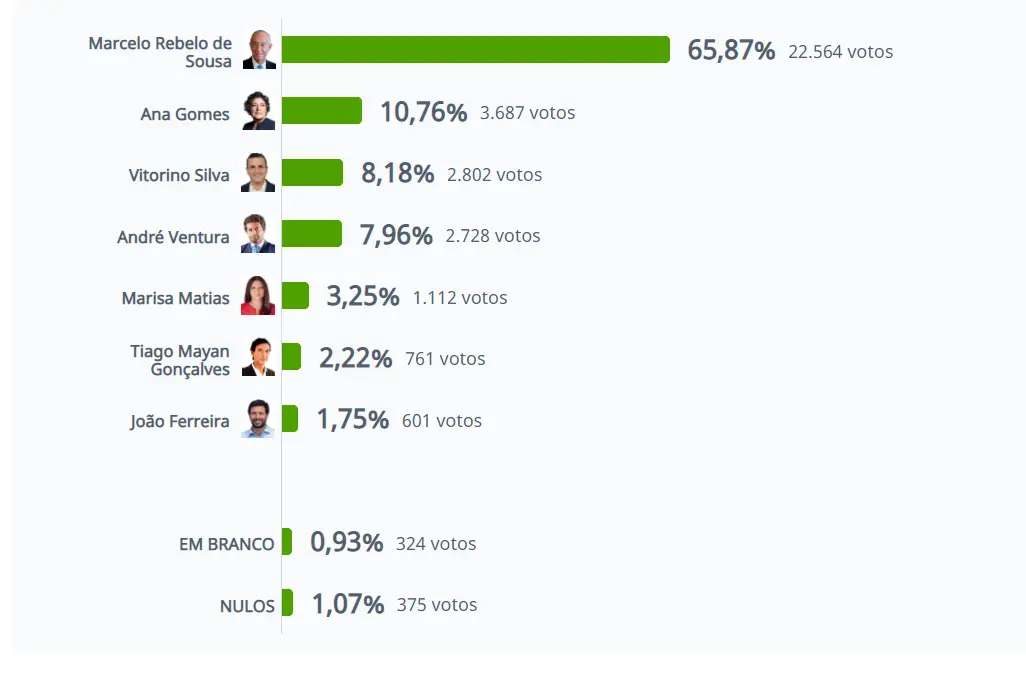Click the EM BRANCO label

click(x=226, y=544)
